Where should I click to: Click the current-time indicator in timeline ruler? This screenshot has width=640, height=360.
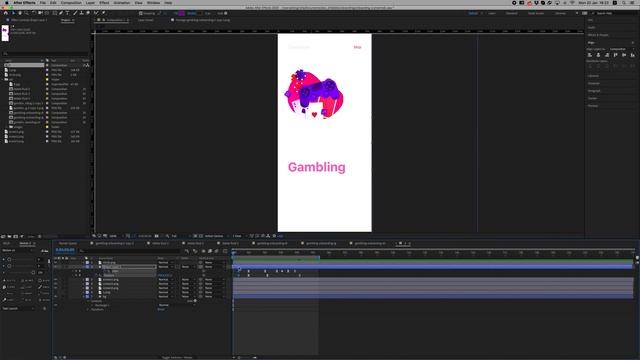click(x=233, y=253)
